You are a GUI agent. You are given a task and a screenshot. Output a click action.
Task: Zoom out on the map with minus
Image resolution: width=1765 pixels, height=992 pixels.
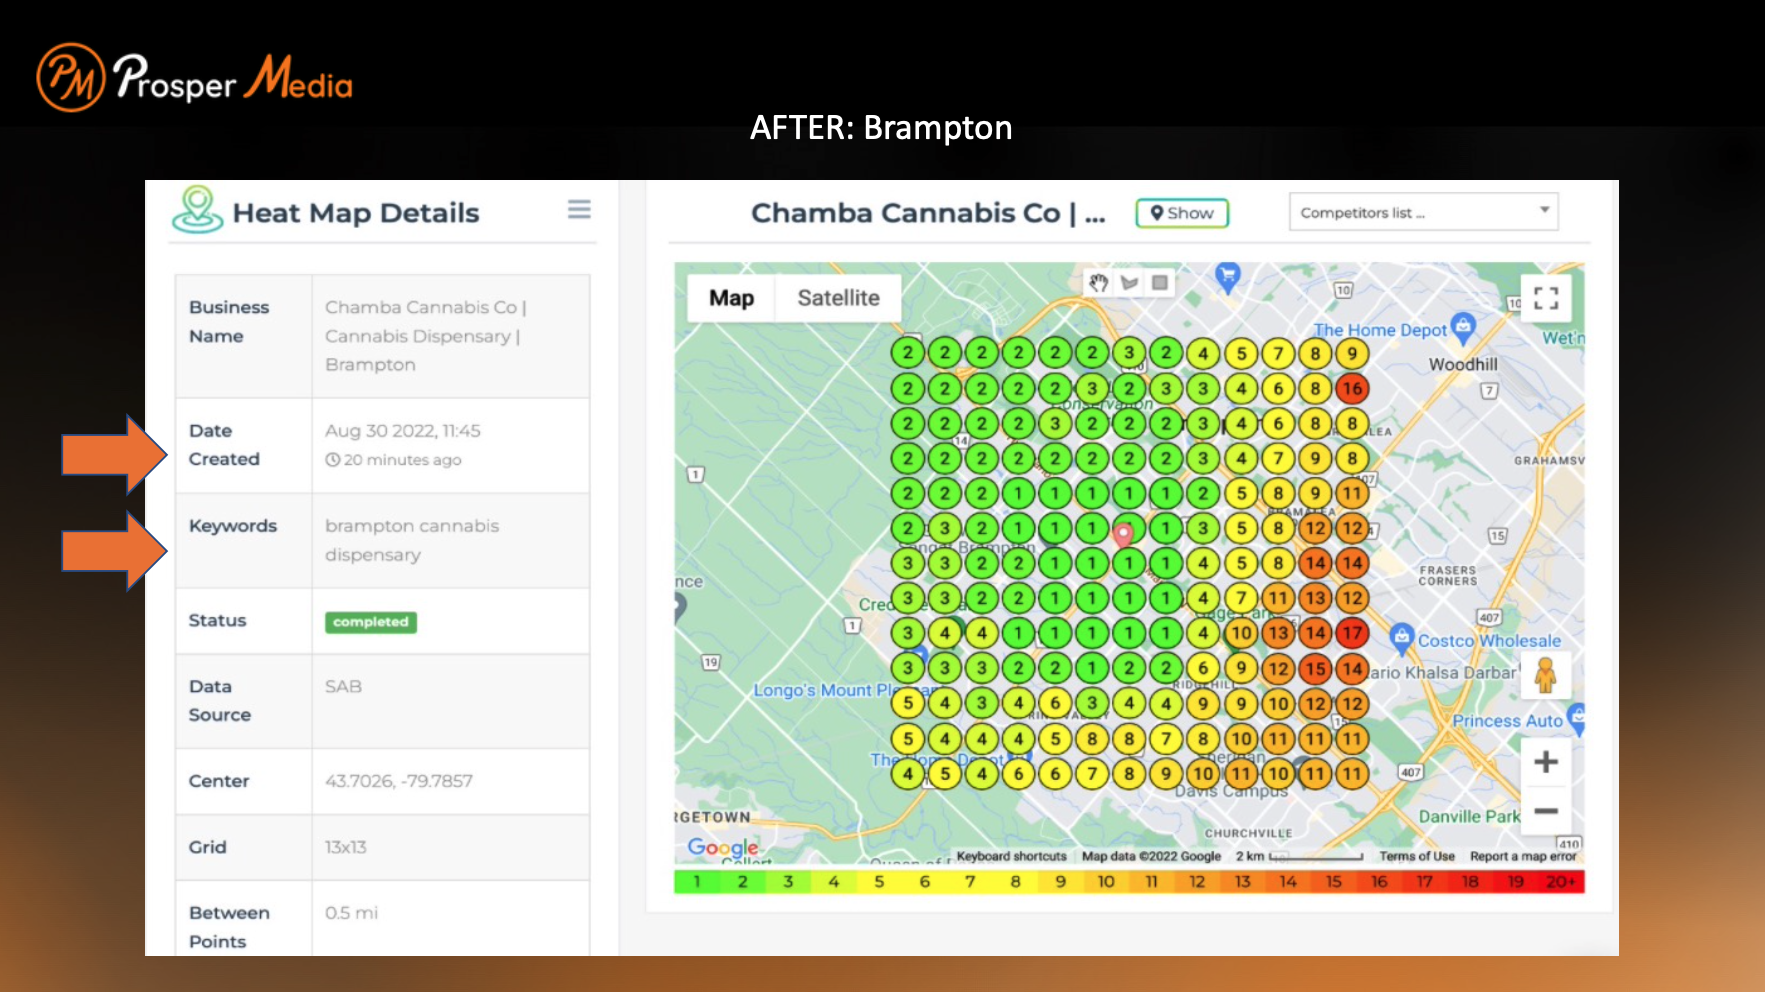click(1546, 811)
